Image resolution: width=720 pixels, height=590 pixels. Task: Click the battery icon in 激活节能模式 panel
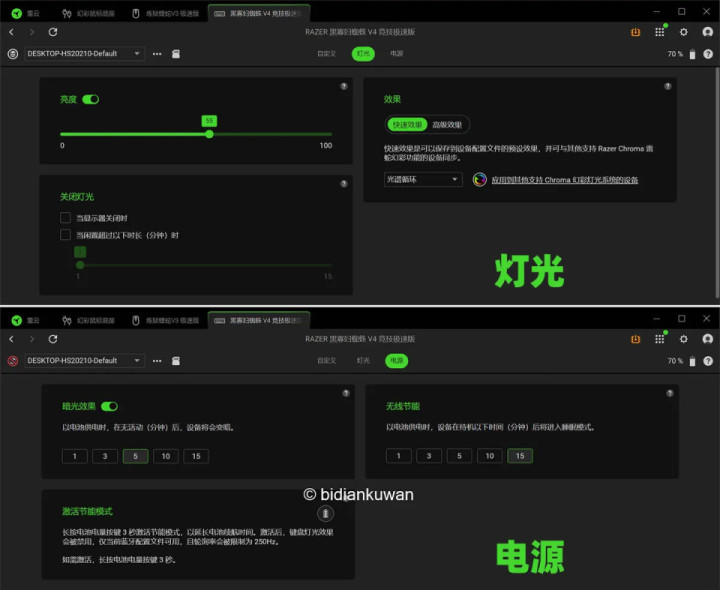[326, 513]
